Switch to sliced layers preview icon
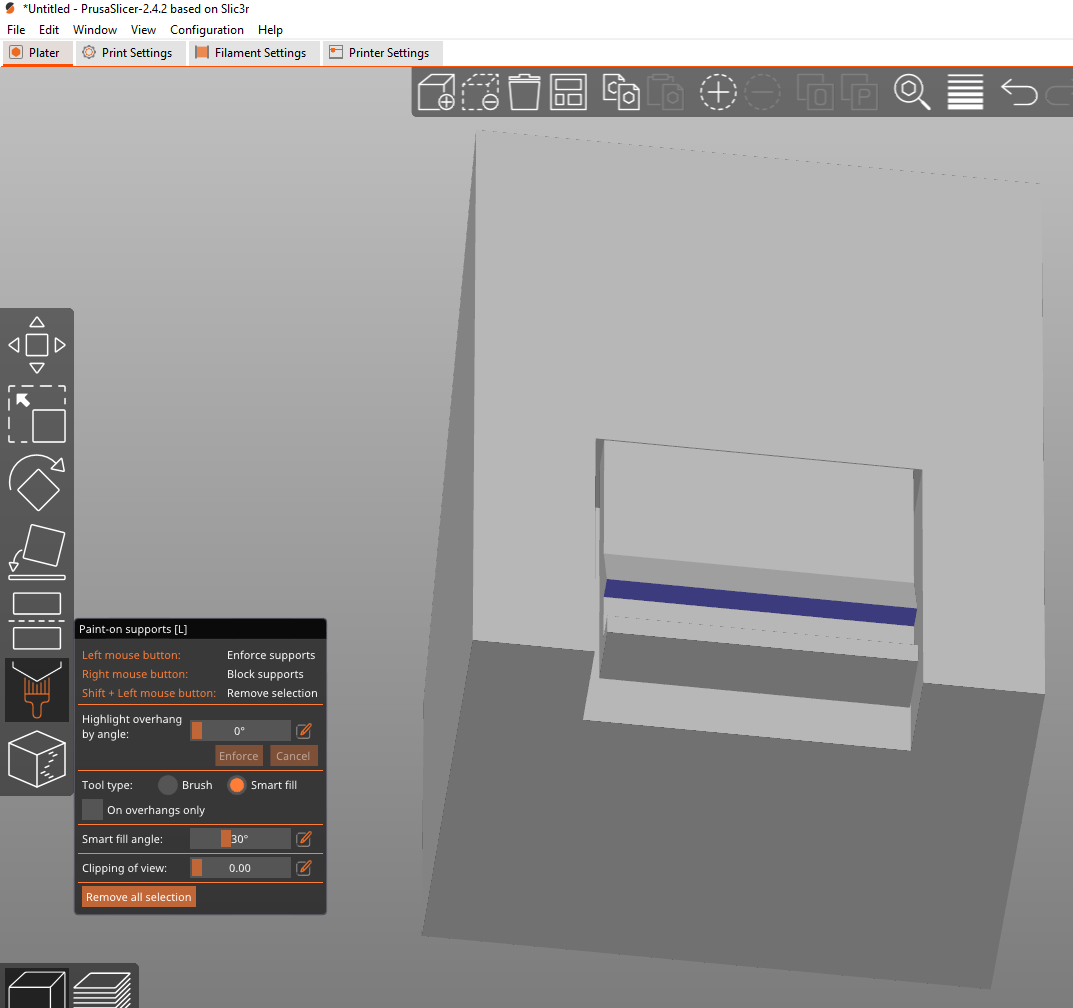Image resolution: width=1073 pixels, height=1008 pixels. click(103, 989)
